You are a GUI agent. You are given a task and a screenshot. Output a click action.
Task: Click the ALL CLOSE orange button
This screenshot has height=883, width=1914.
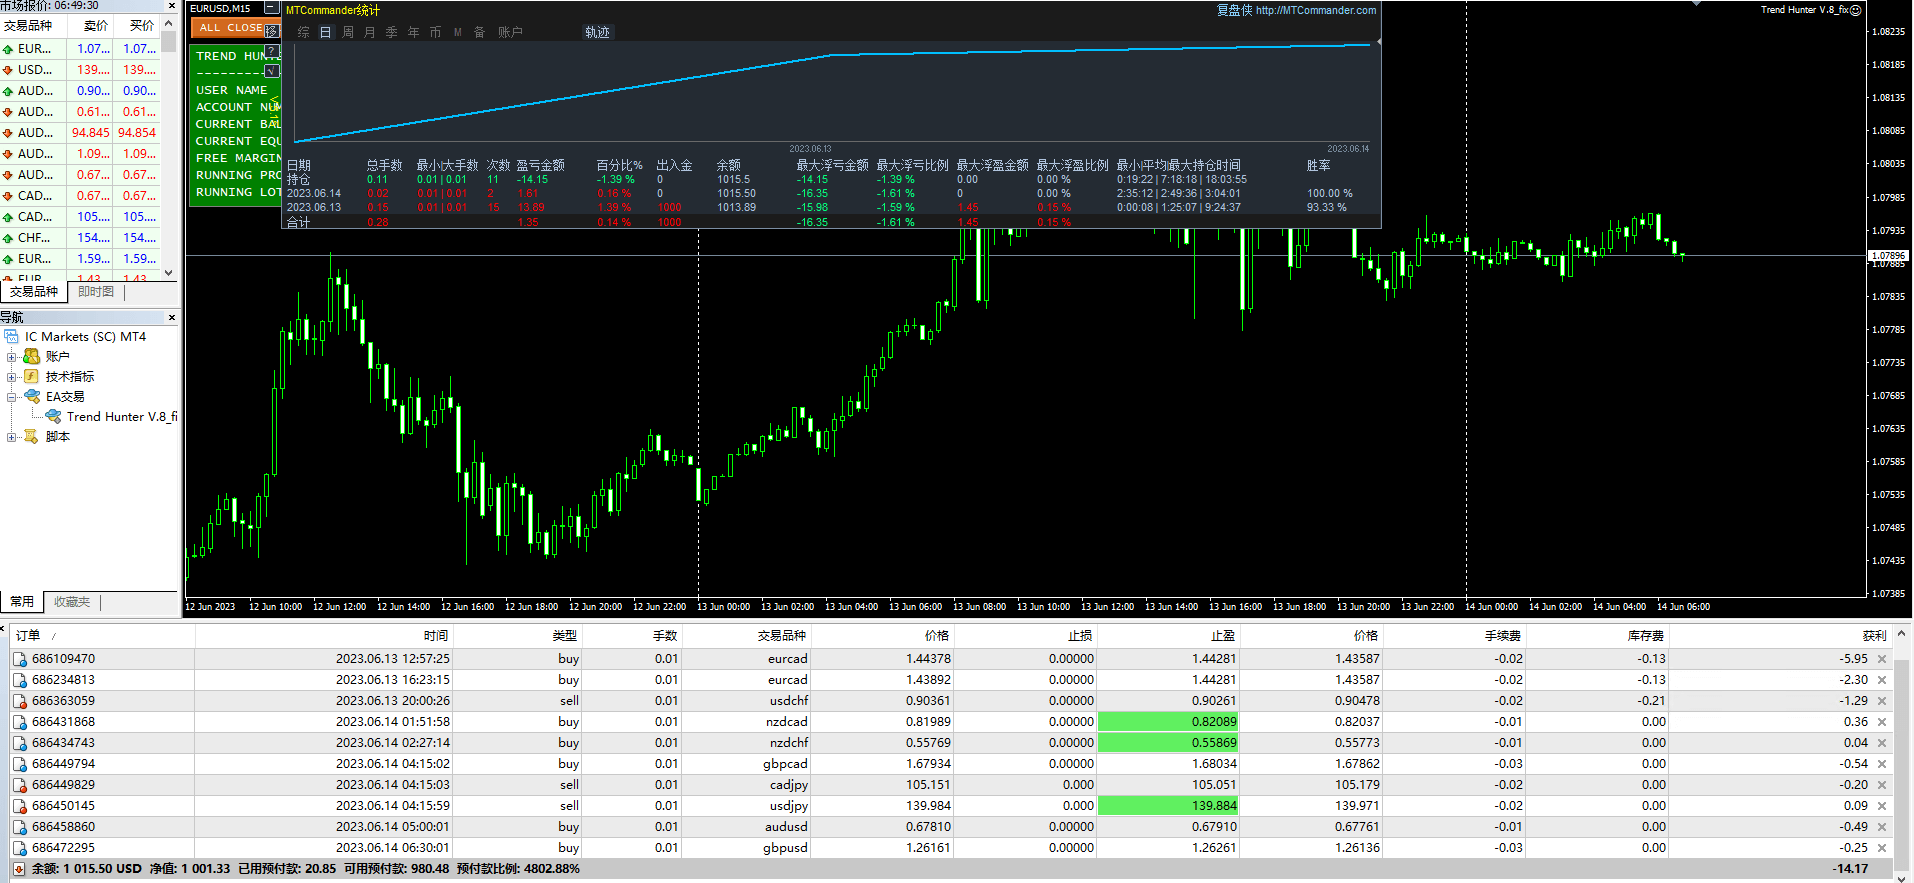[x=229, y=28]
